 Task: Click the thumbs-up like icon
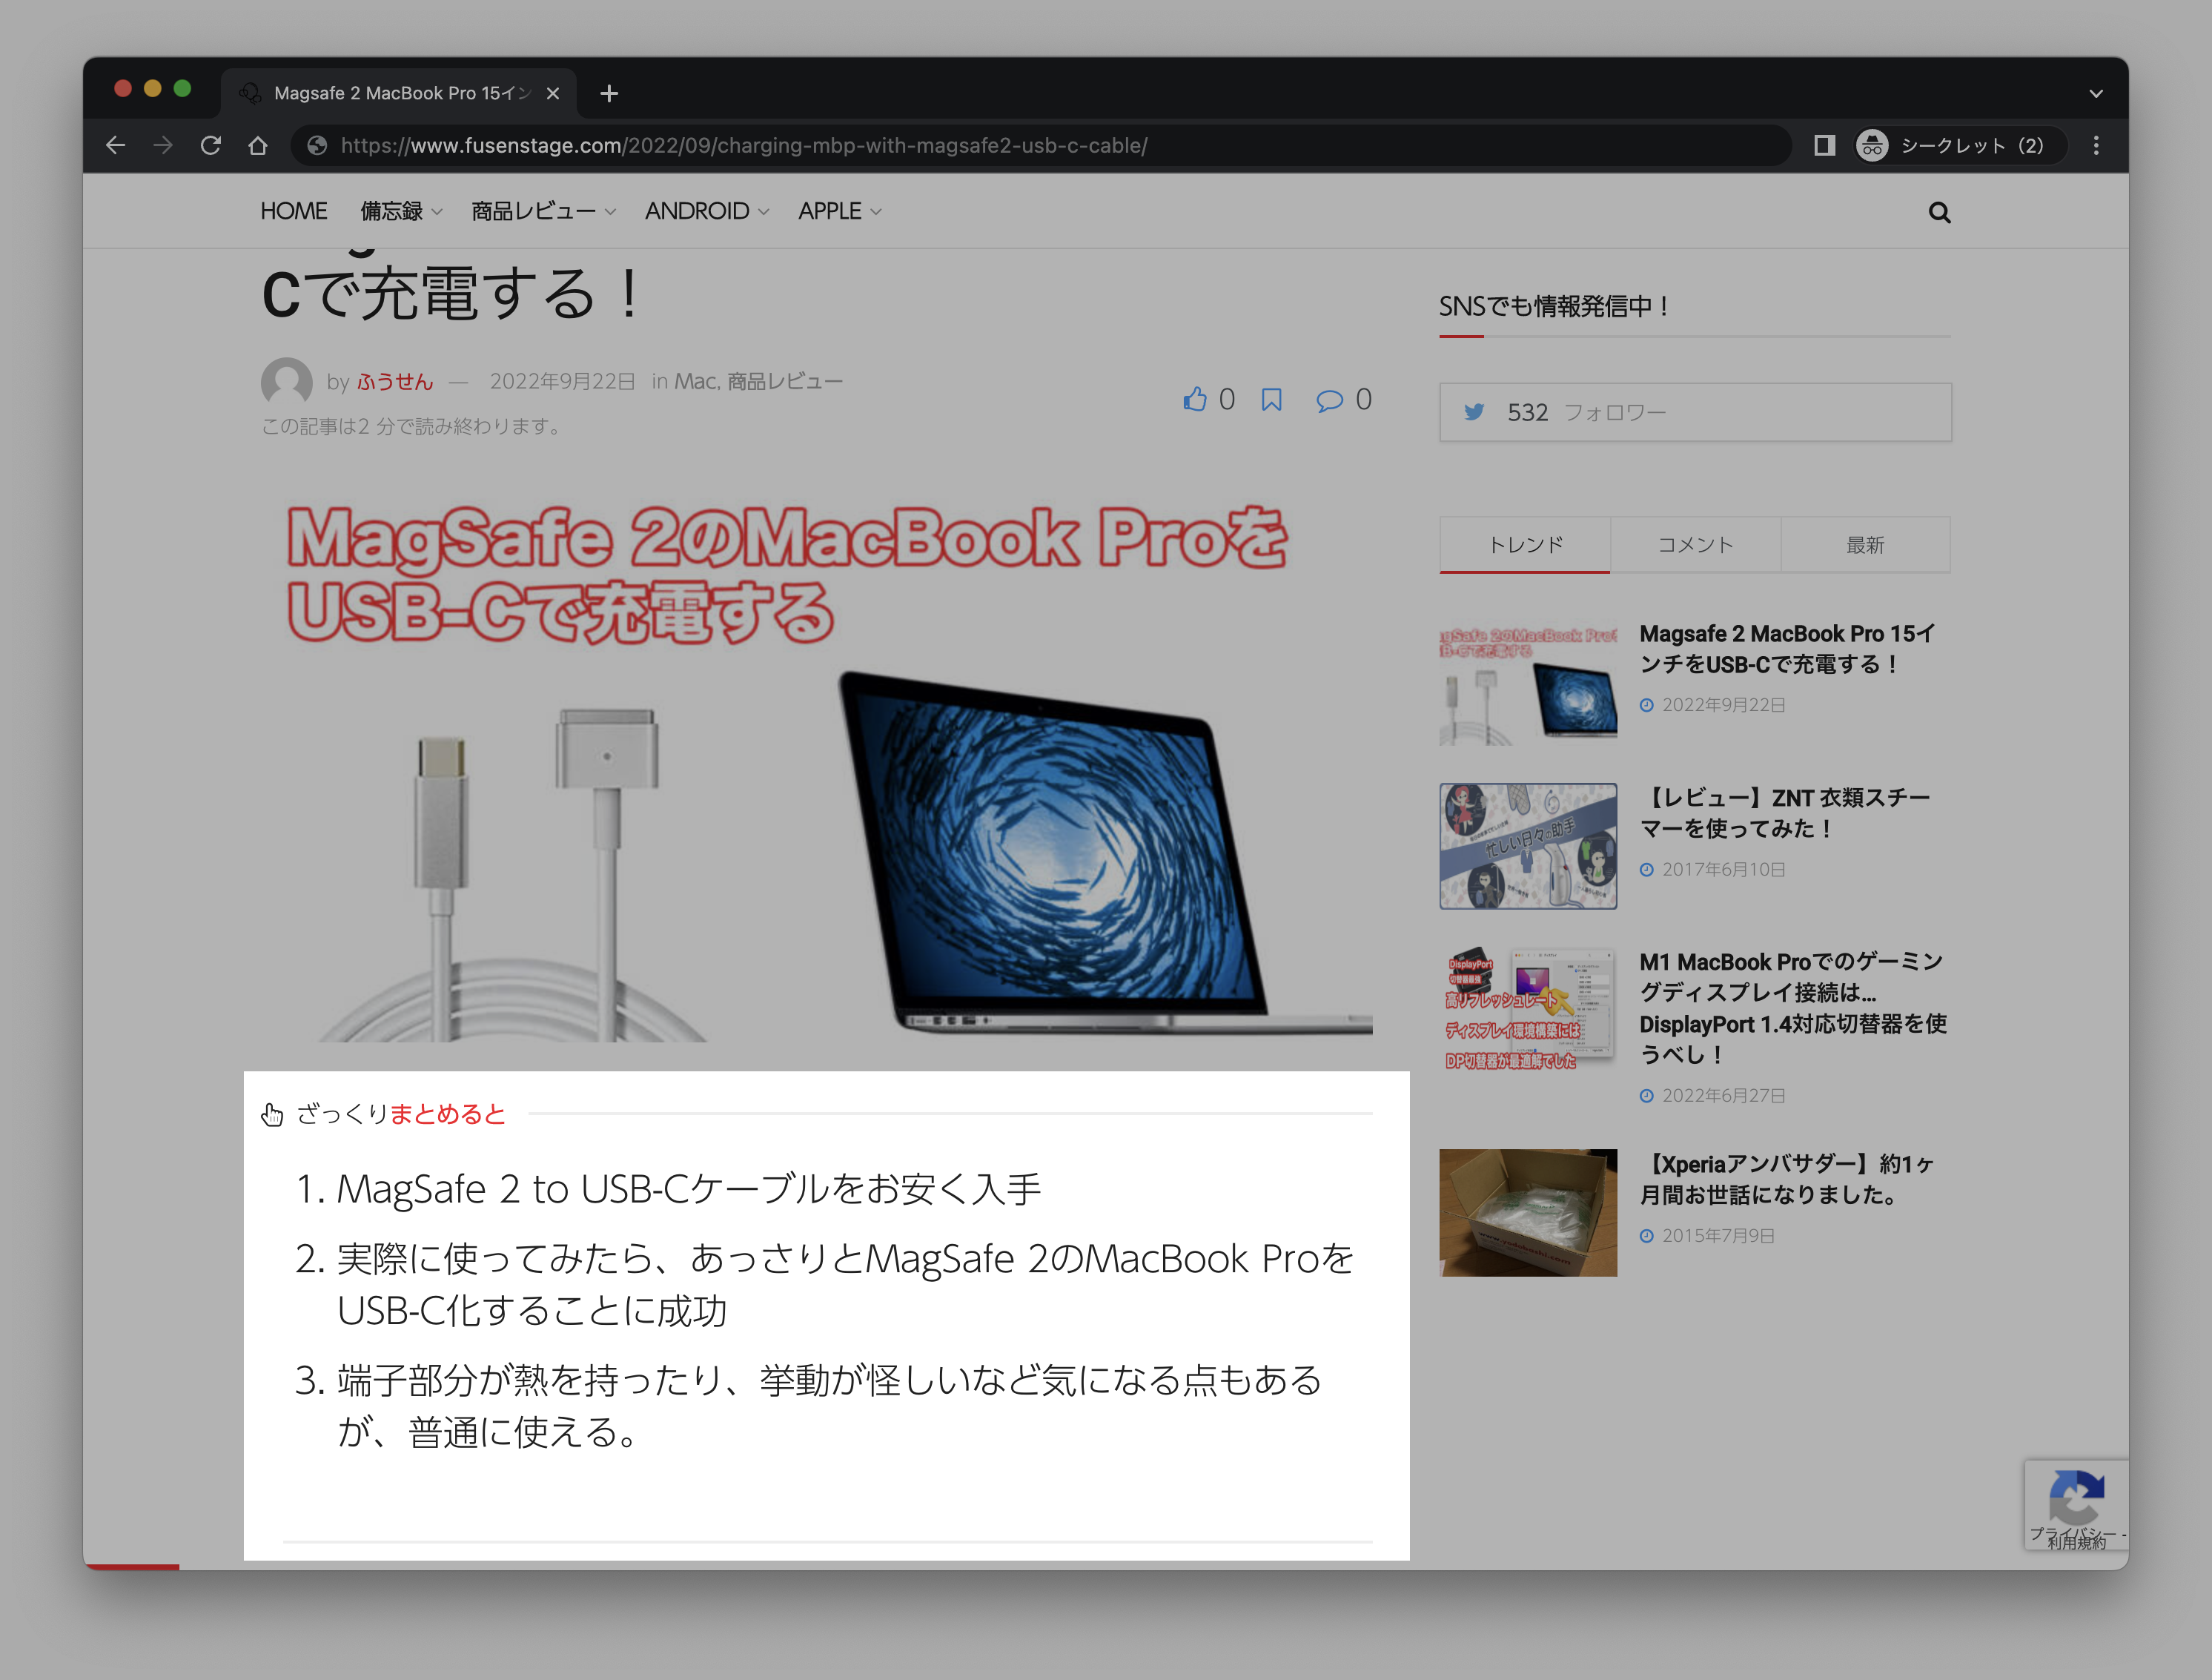click(1195, 400)
